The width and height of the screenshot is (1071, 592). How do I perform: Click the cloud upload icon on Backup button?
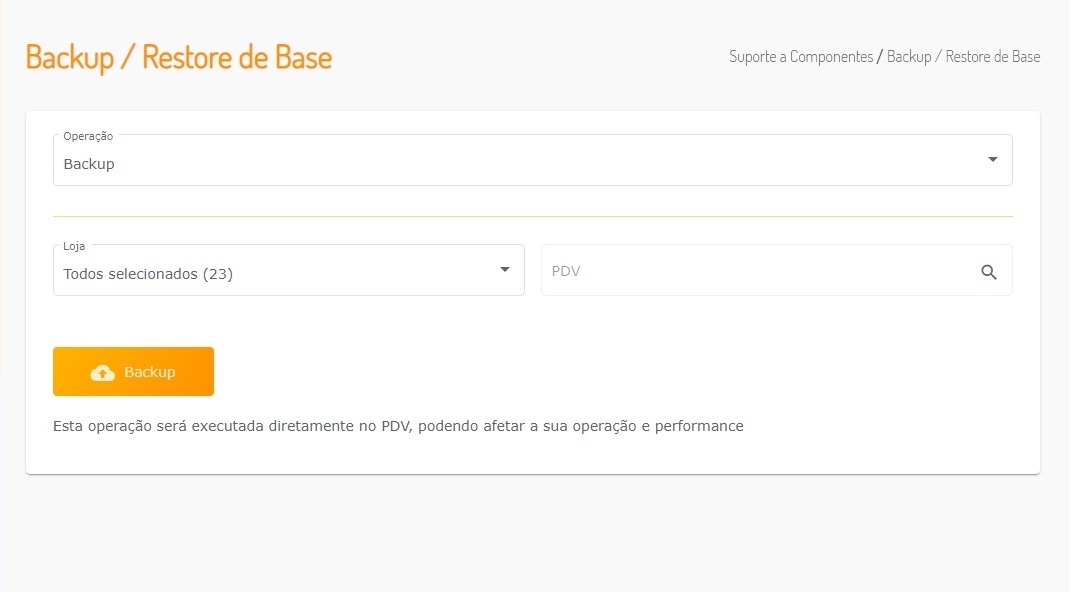point(102,373)
